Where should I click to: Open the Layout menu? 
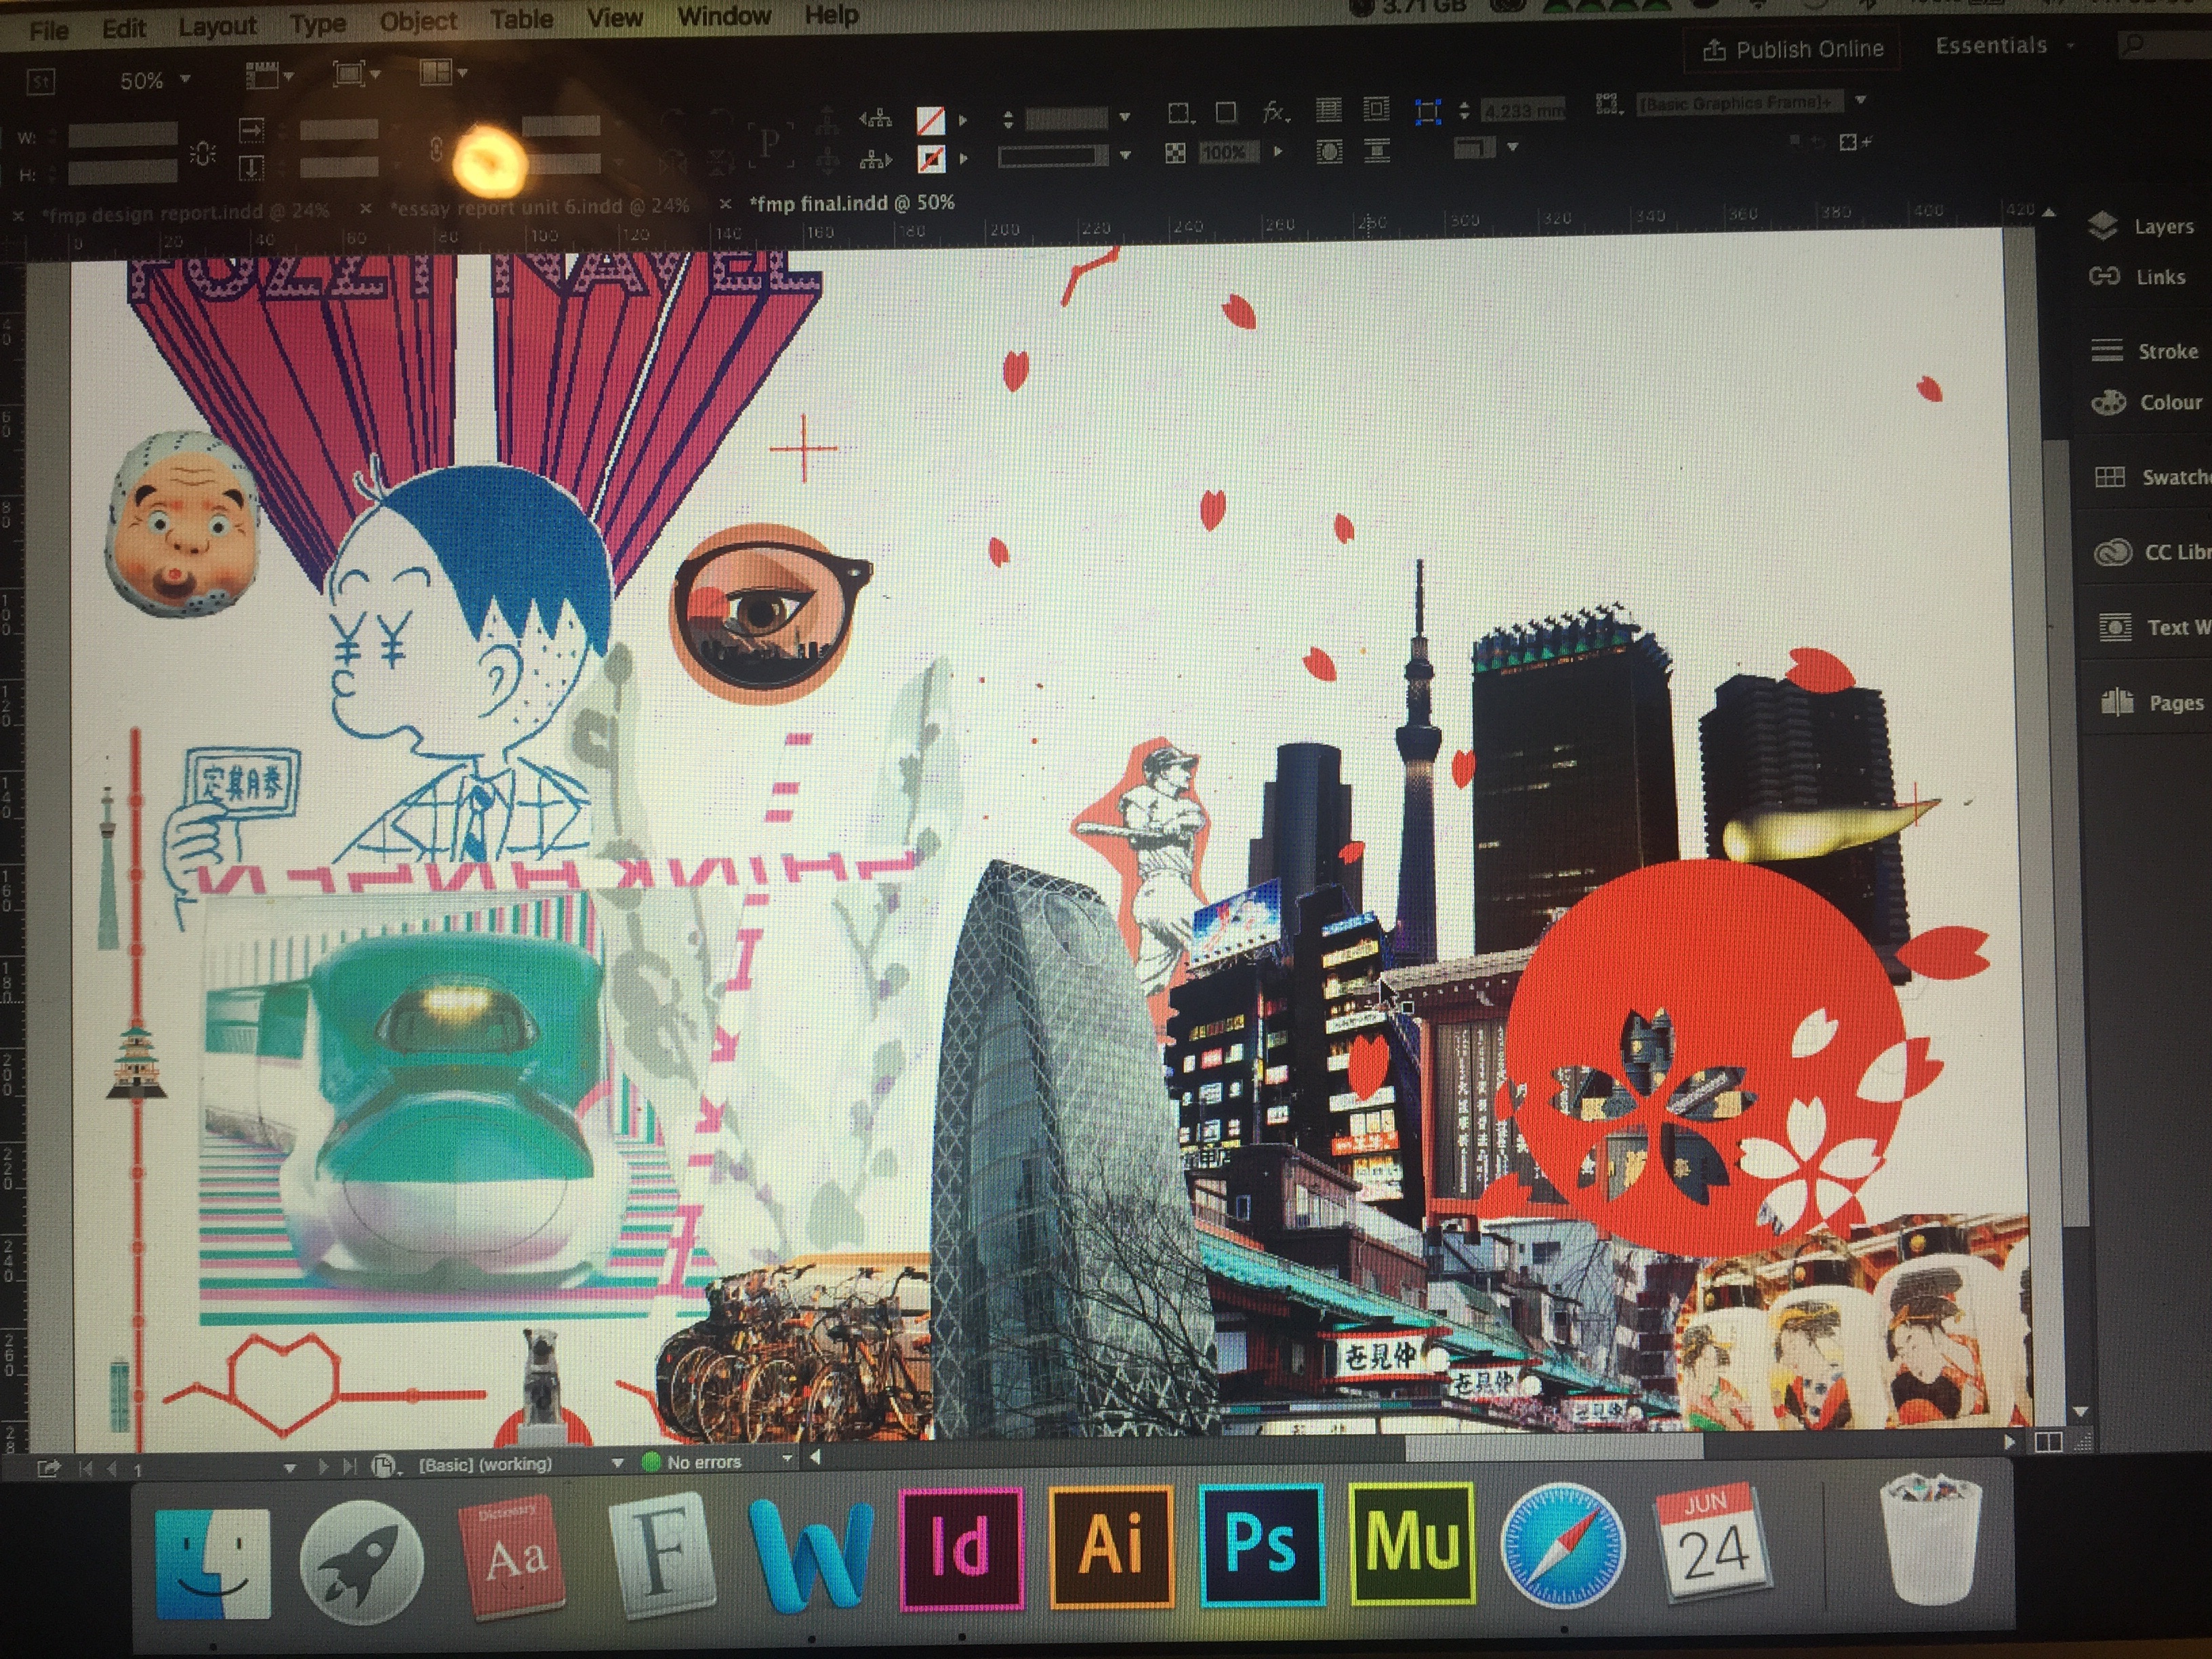[217, 26]
